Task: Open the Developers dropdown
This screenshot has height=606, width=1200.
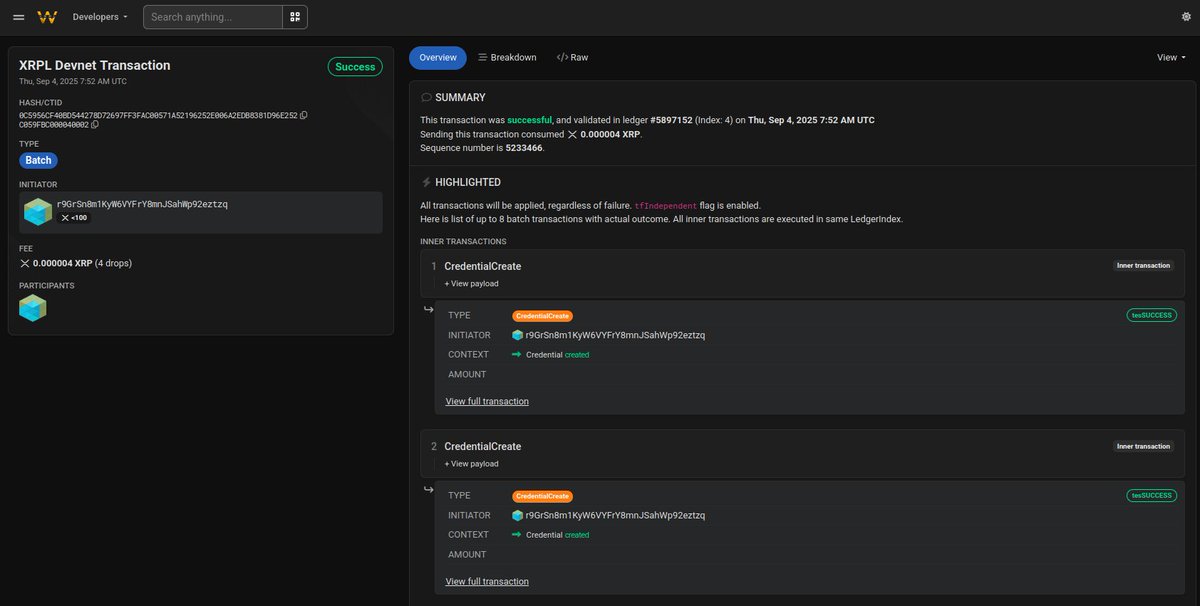Action: pyautogui.click(x=100, y=17)
